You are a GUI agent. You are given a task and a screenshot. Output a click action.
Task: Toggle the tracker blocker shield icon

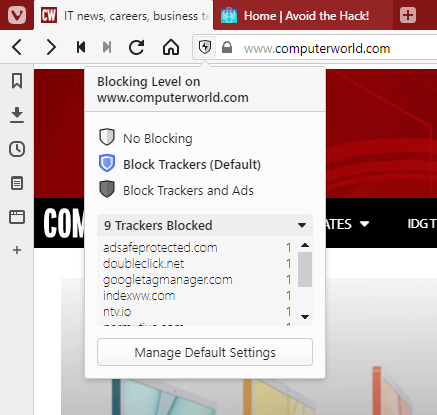pyautogui.click(x=205, y=47)
